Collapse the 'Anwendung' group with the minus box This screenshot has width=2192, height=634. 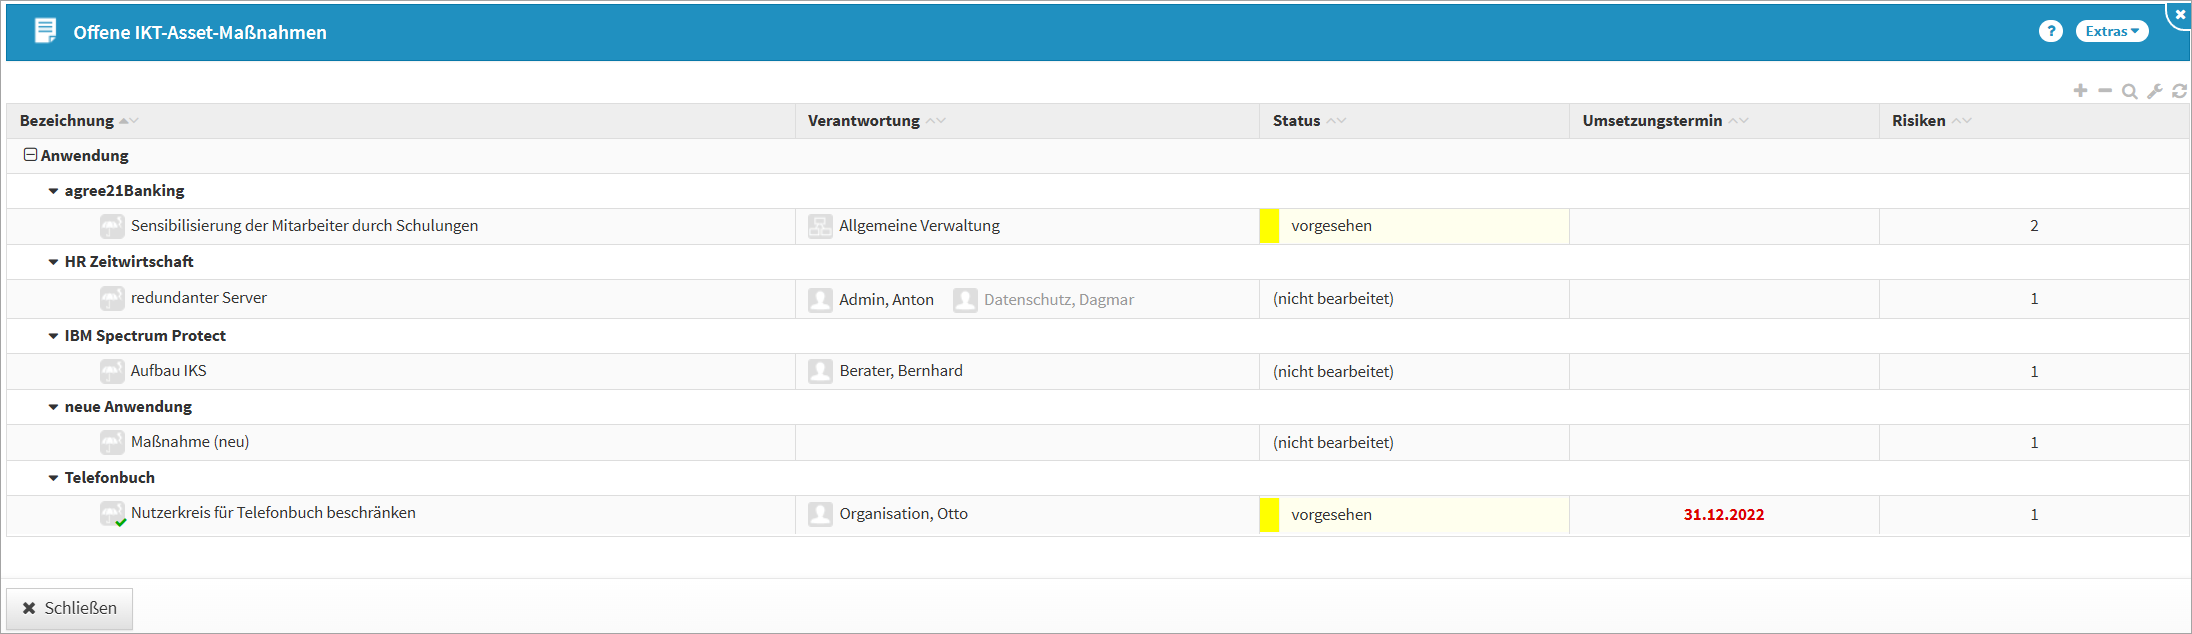click(31, 155)
